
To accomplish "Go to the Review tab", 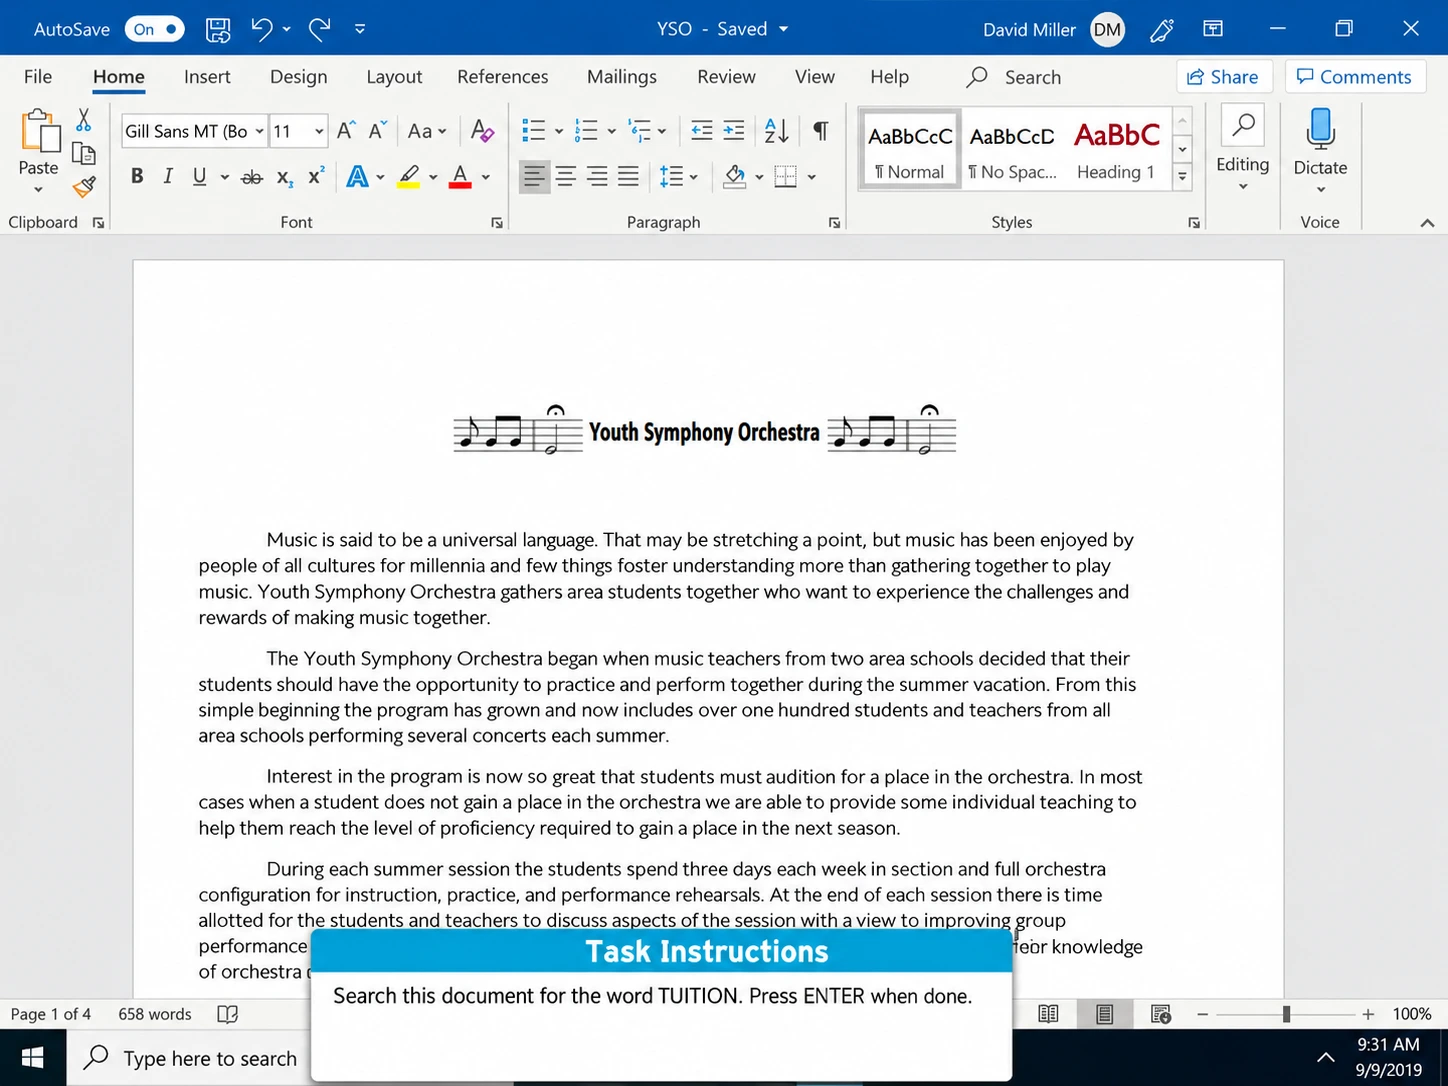I will pos(726,77).
